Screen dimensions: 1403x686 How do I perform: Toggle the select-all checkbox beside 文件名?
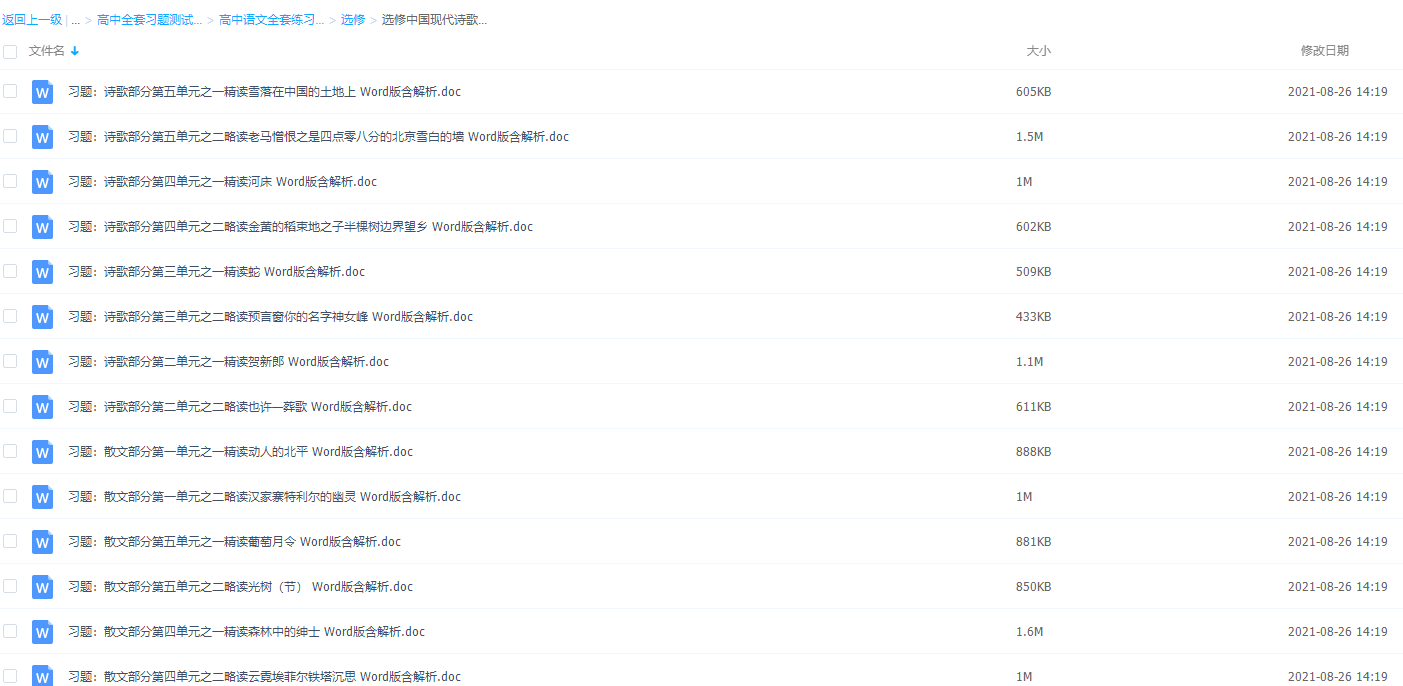pos(10,51)
